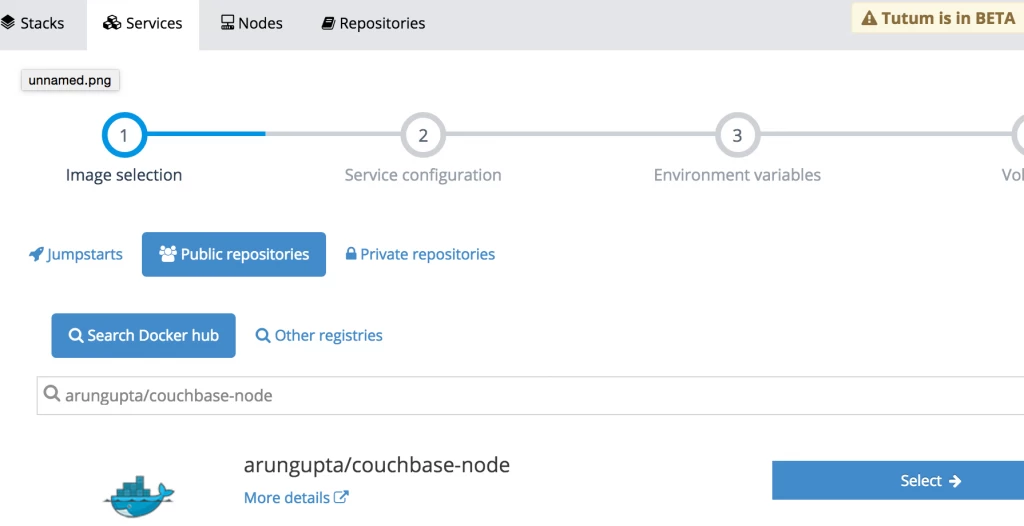Click the Select button arrow icon
Screen dimensions: 1024x526
coord(955,481)
